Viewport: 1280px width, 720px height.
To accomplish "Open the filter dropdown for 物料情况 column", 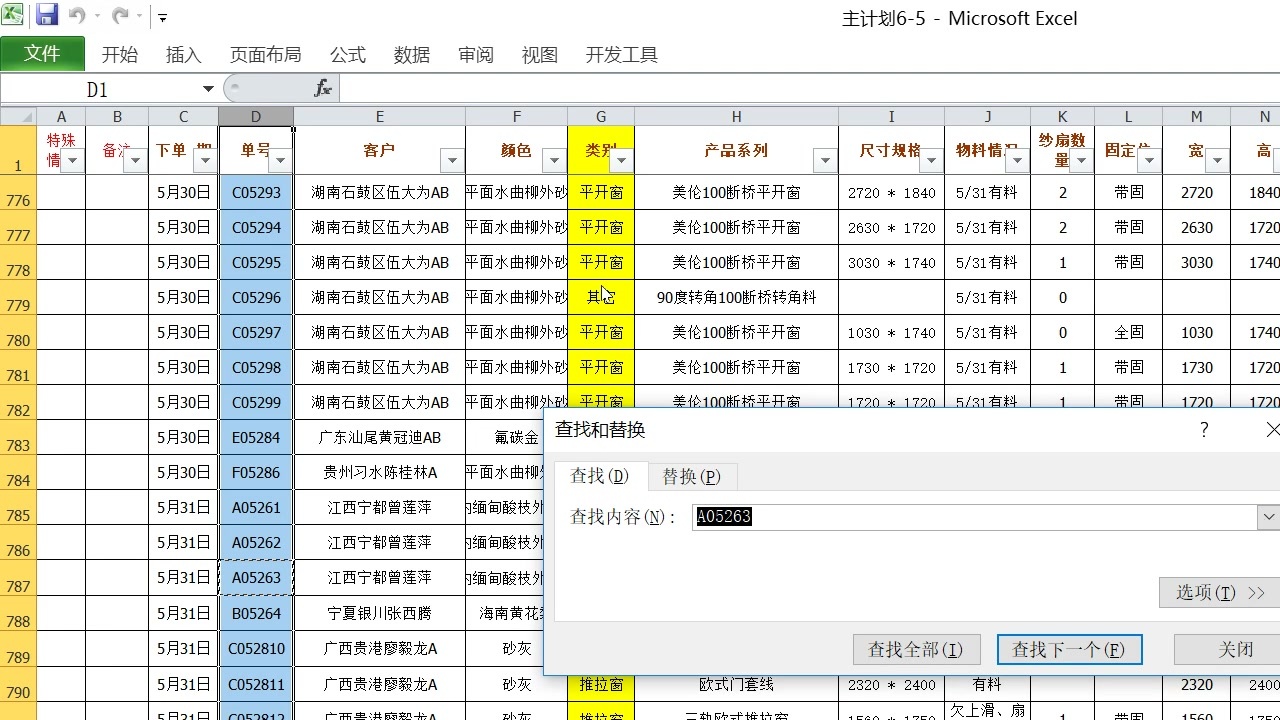I will (1017, 161).
